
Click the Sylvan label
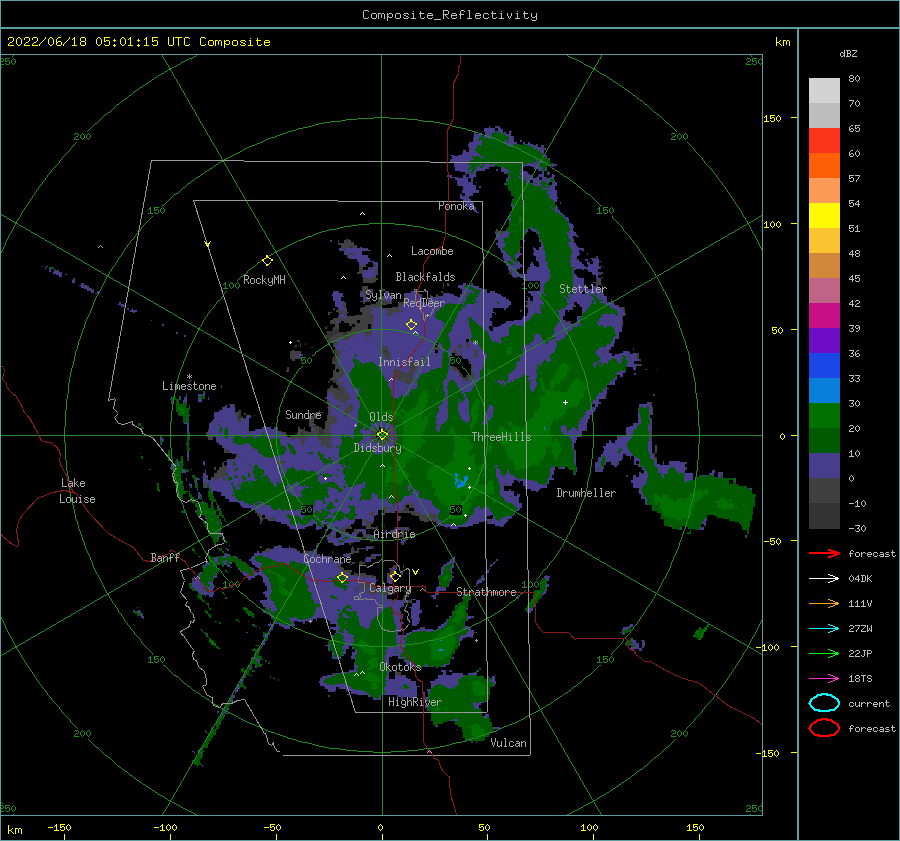383,295
